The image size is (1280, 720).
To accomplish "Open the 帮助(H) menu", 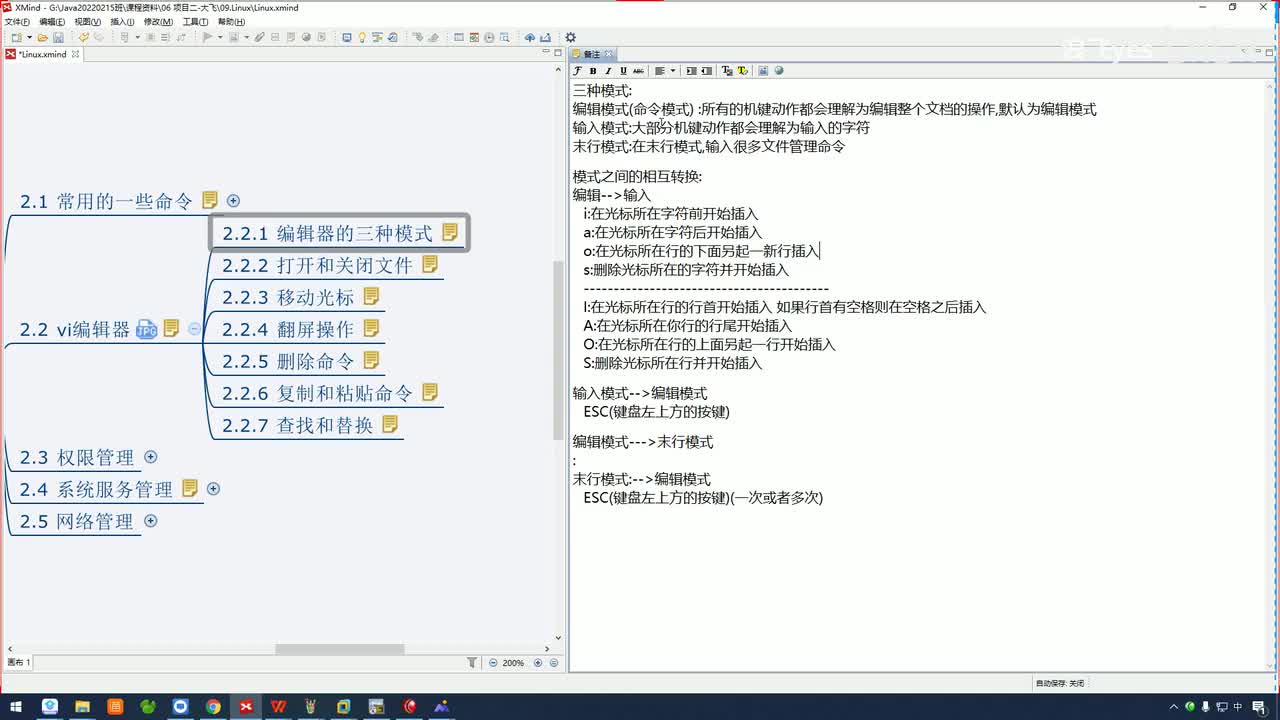I will [x=231, y=21].
